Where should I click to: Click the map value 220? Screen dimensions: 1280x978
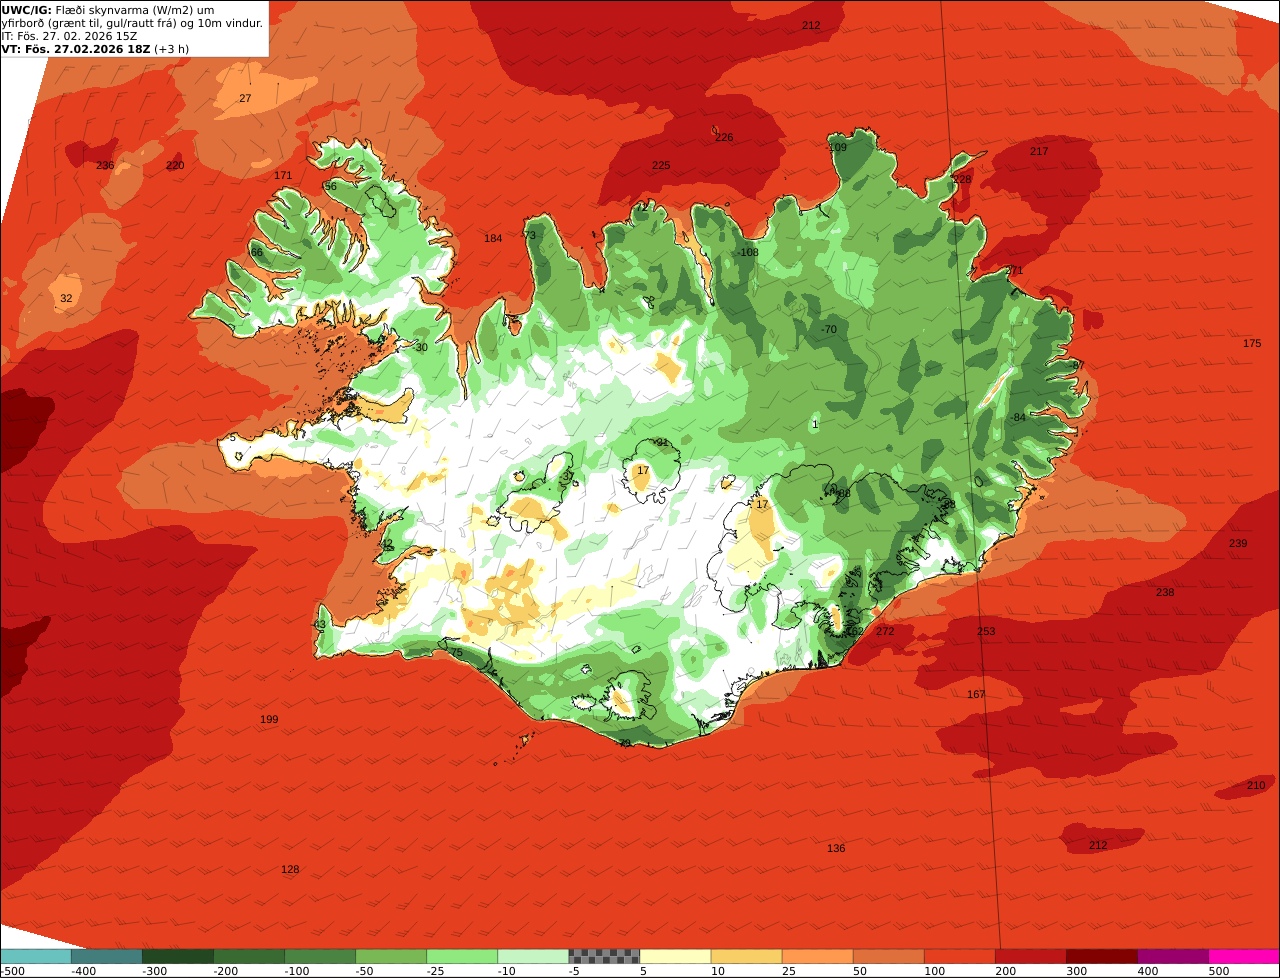175,166
